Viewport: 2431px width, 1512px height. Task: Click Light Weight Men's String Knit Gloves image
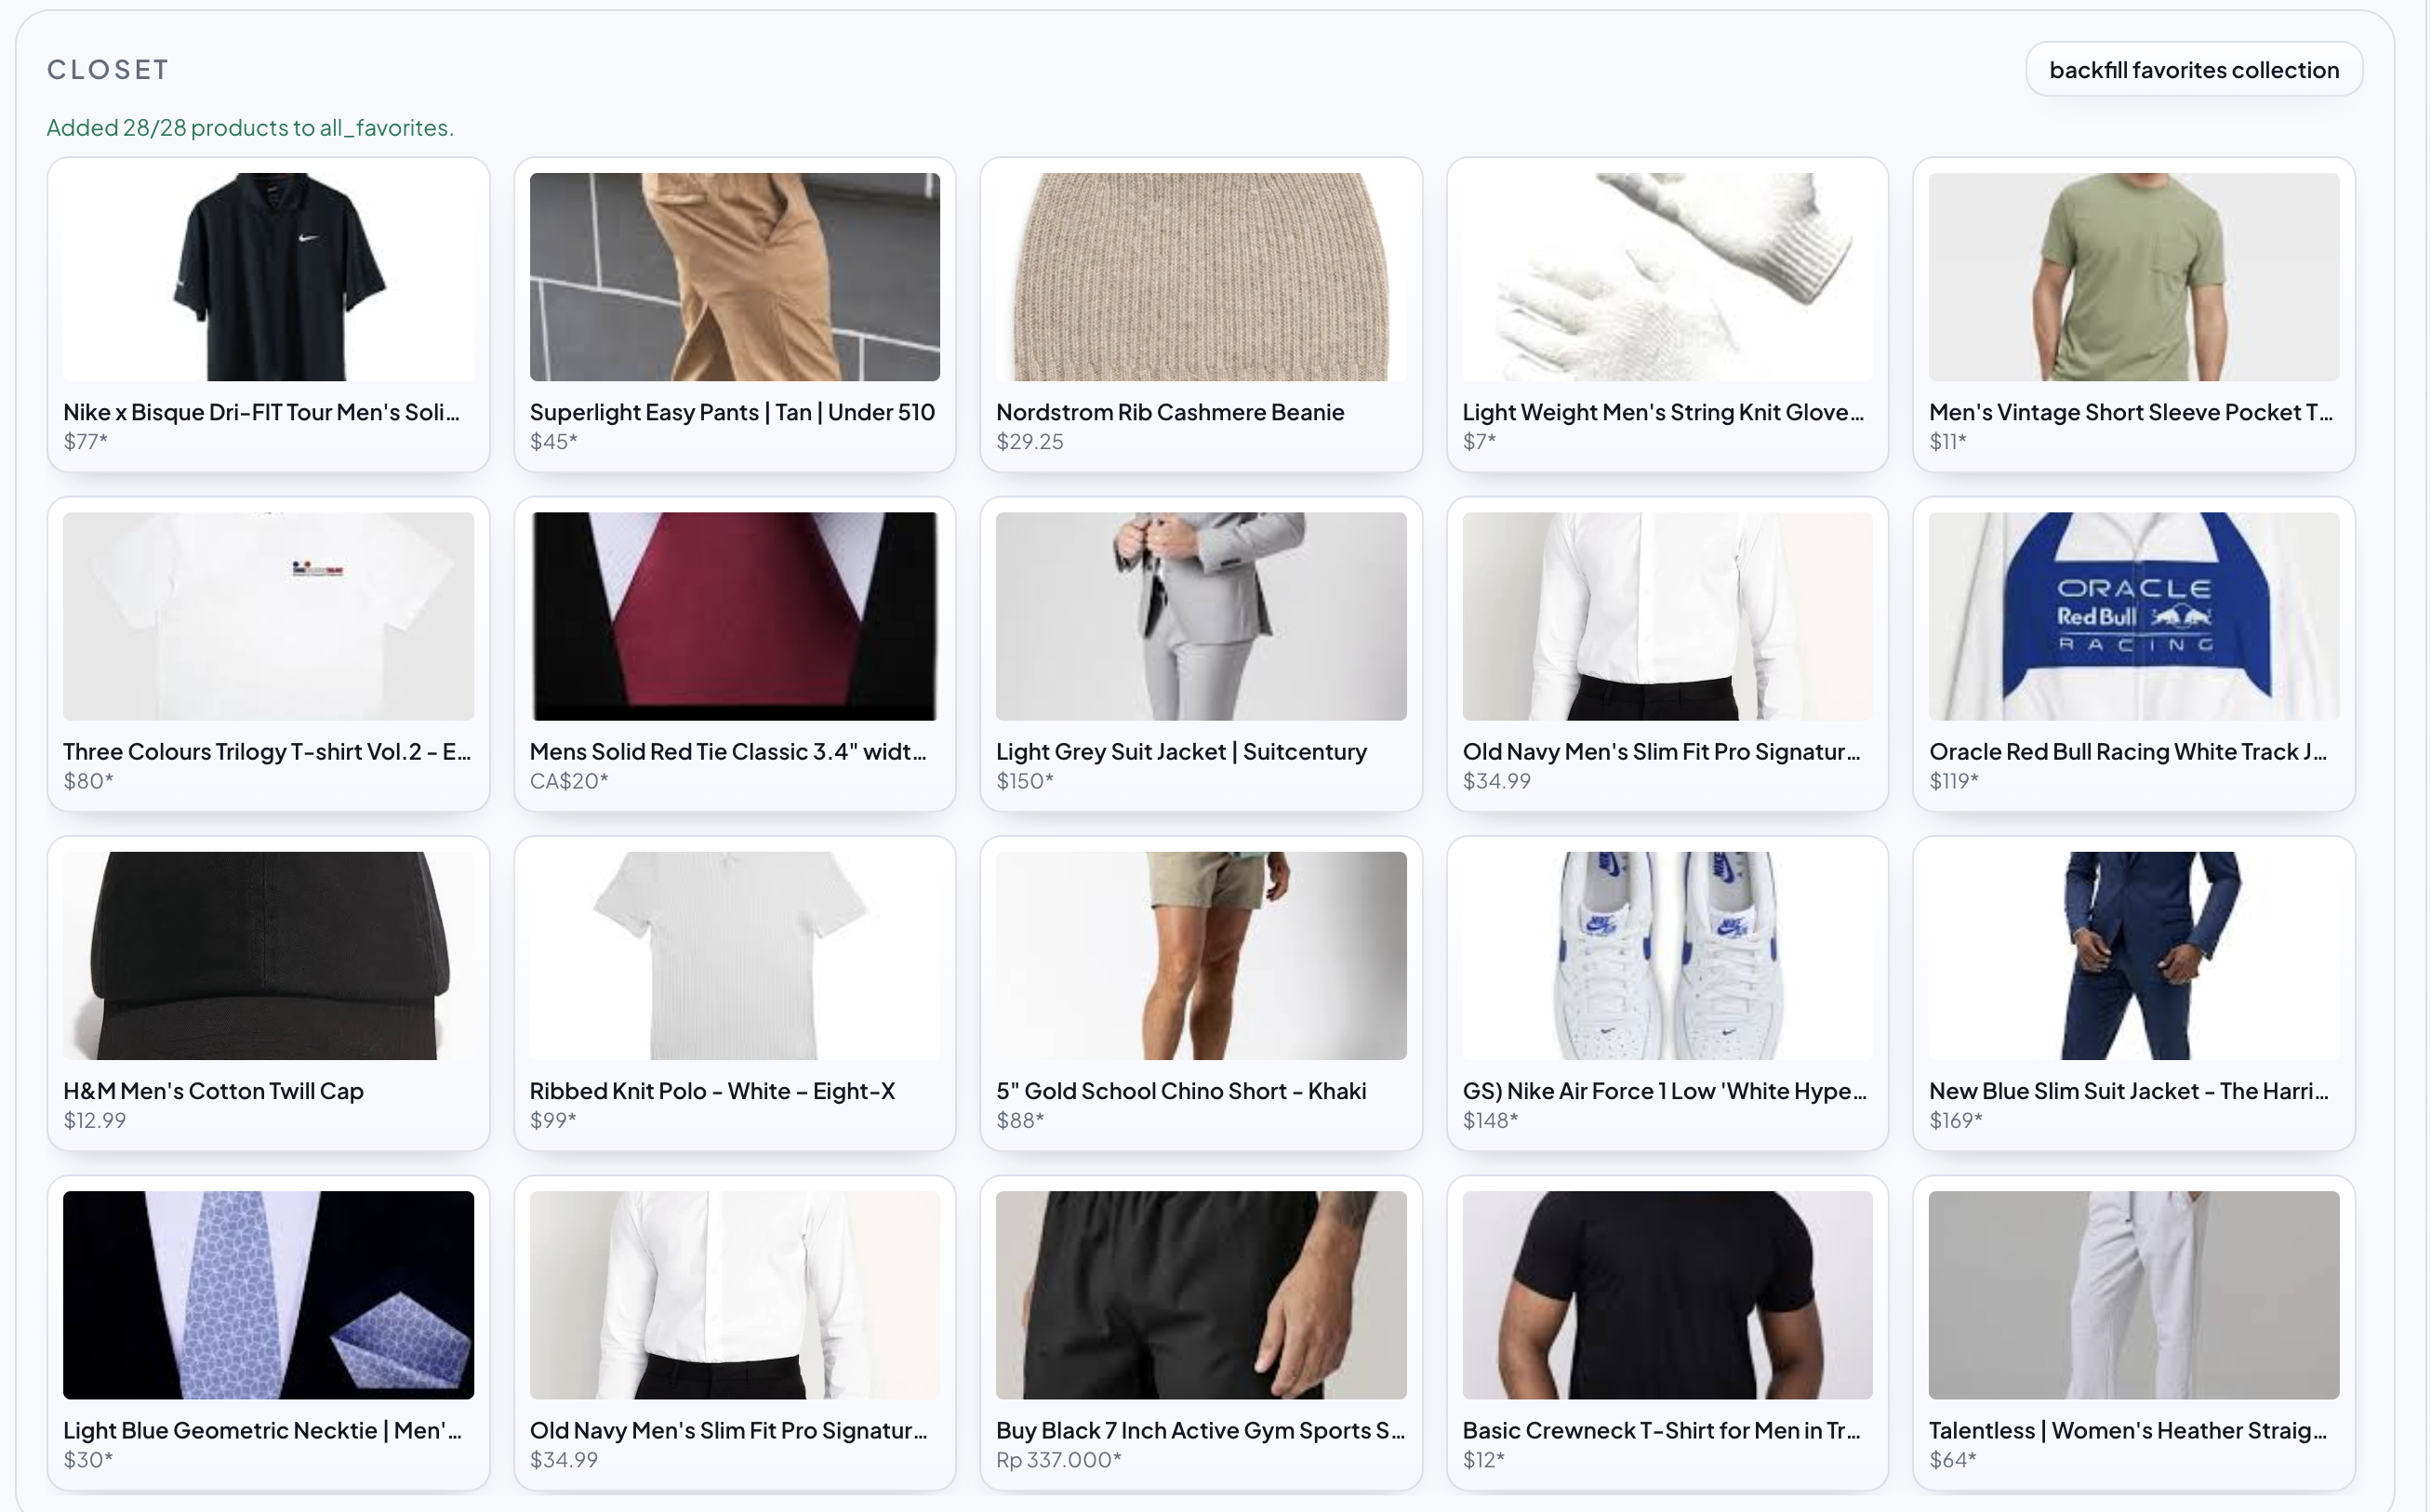1667,277
